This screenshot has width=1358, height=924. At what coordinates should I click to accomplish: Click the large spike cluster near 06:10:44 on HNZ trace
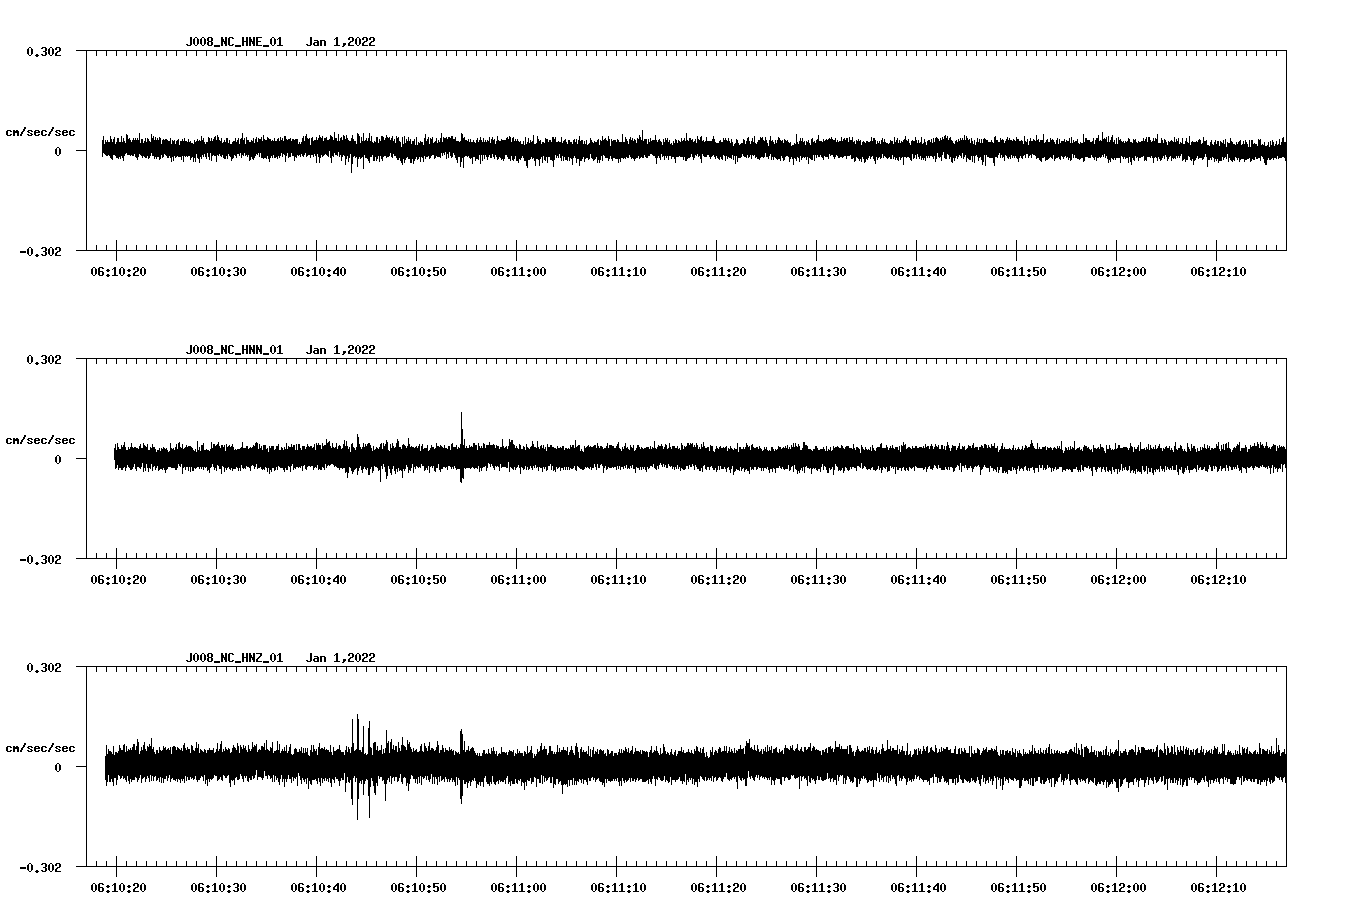(357, 740)
